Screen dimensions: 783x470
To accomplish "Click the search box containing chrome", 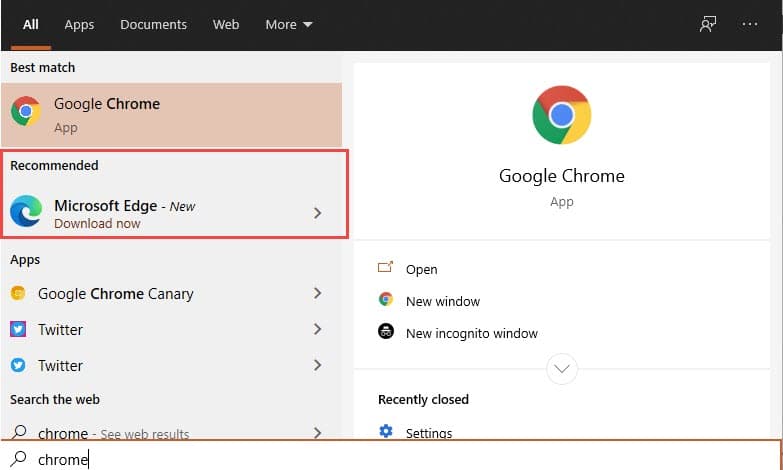I will pyautogui.click(x=400, y=459).
